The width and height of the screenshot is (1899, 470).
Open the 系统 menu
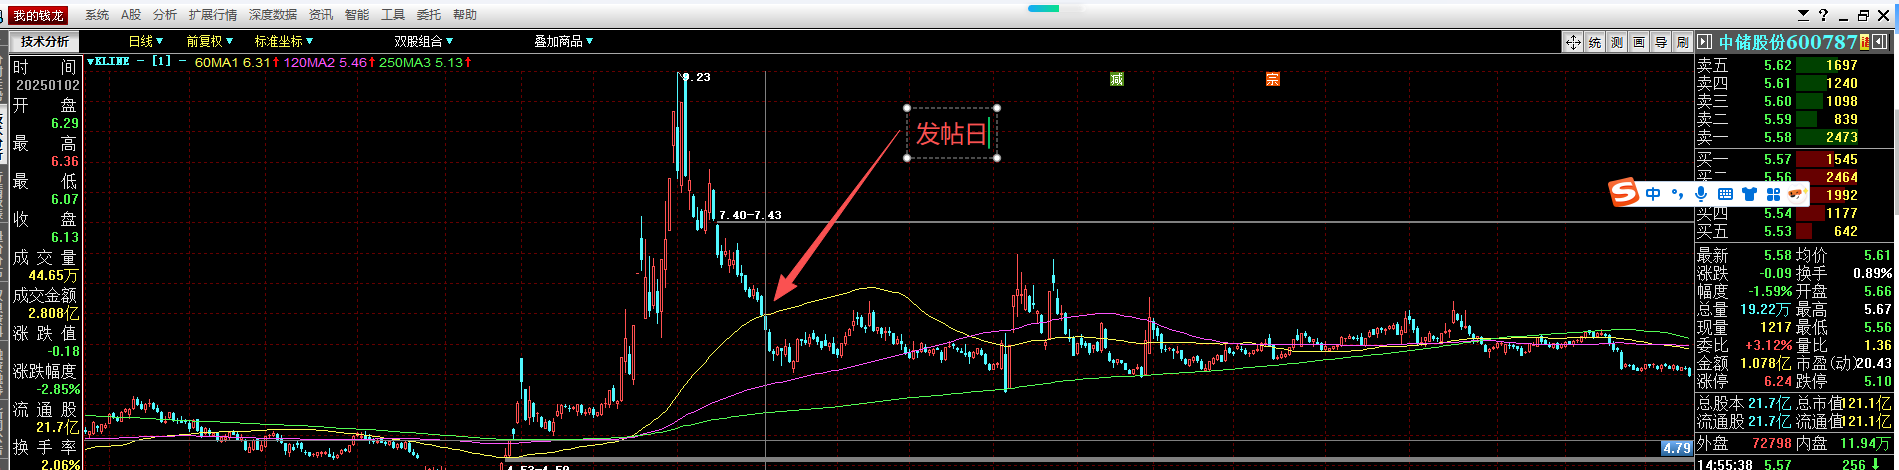point(97,15)
